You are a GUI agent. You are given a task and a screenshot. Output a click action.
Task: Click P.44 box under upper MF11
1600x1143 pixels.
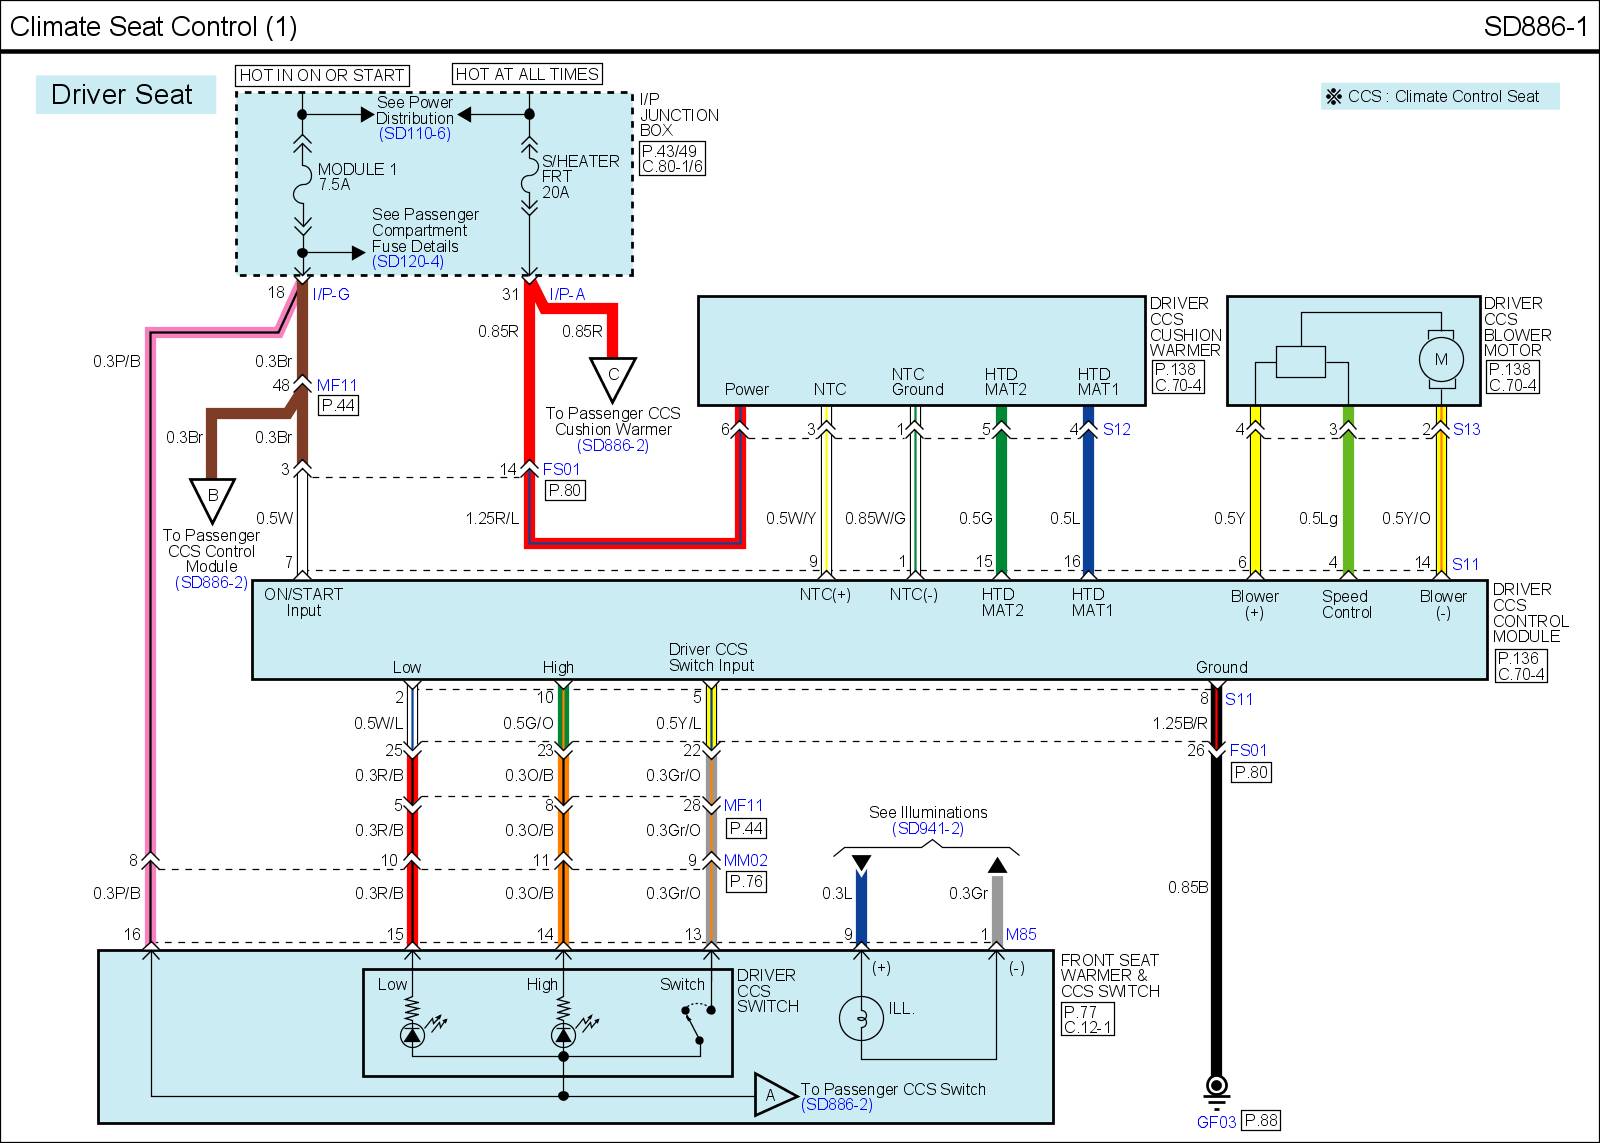click(x=338, y=406)
